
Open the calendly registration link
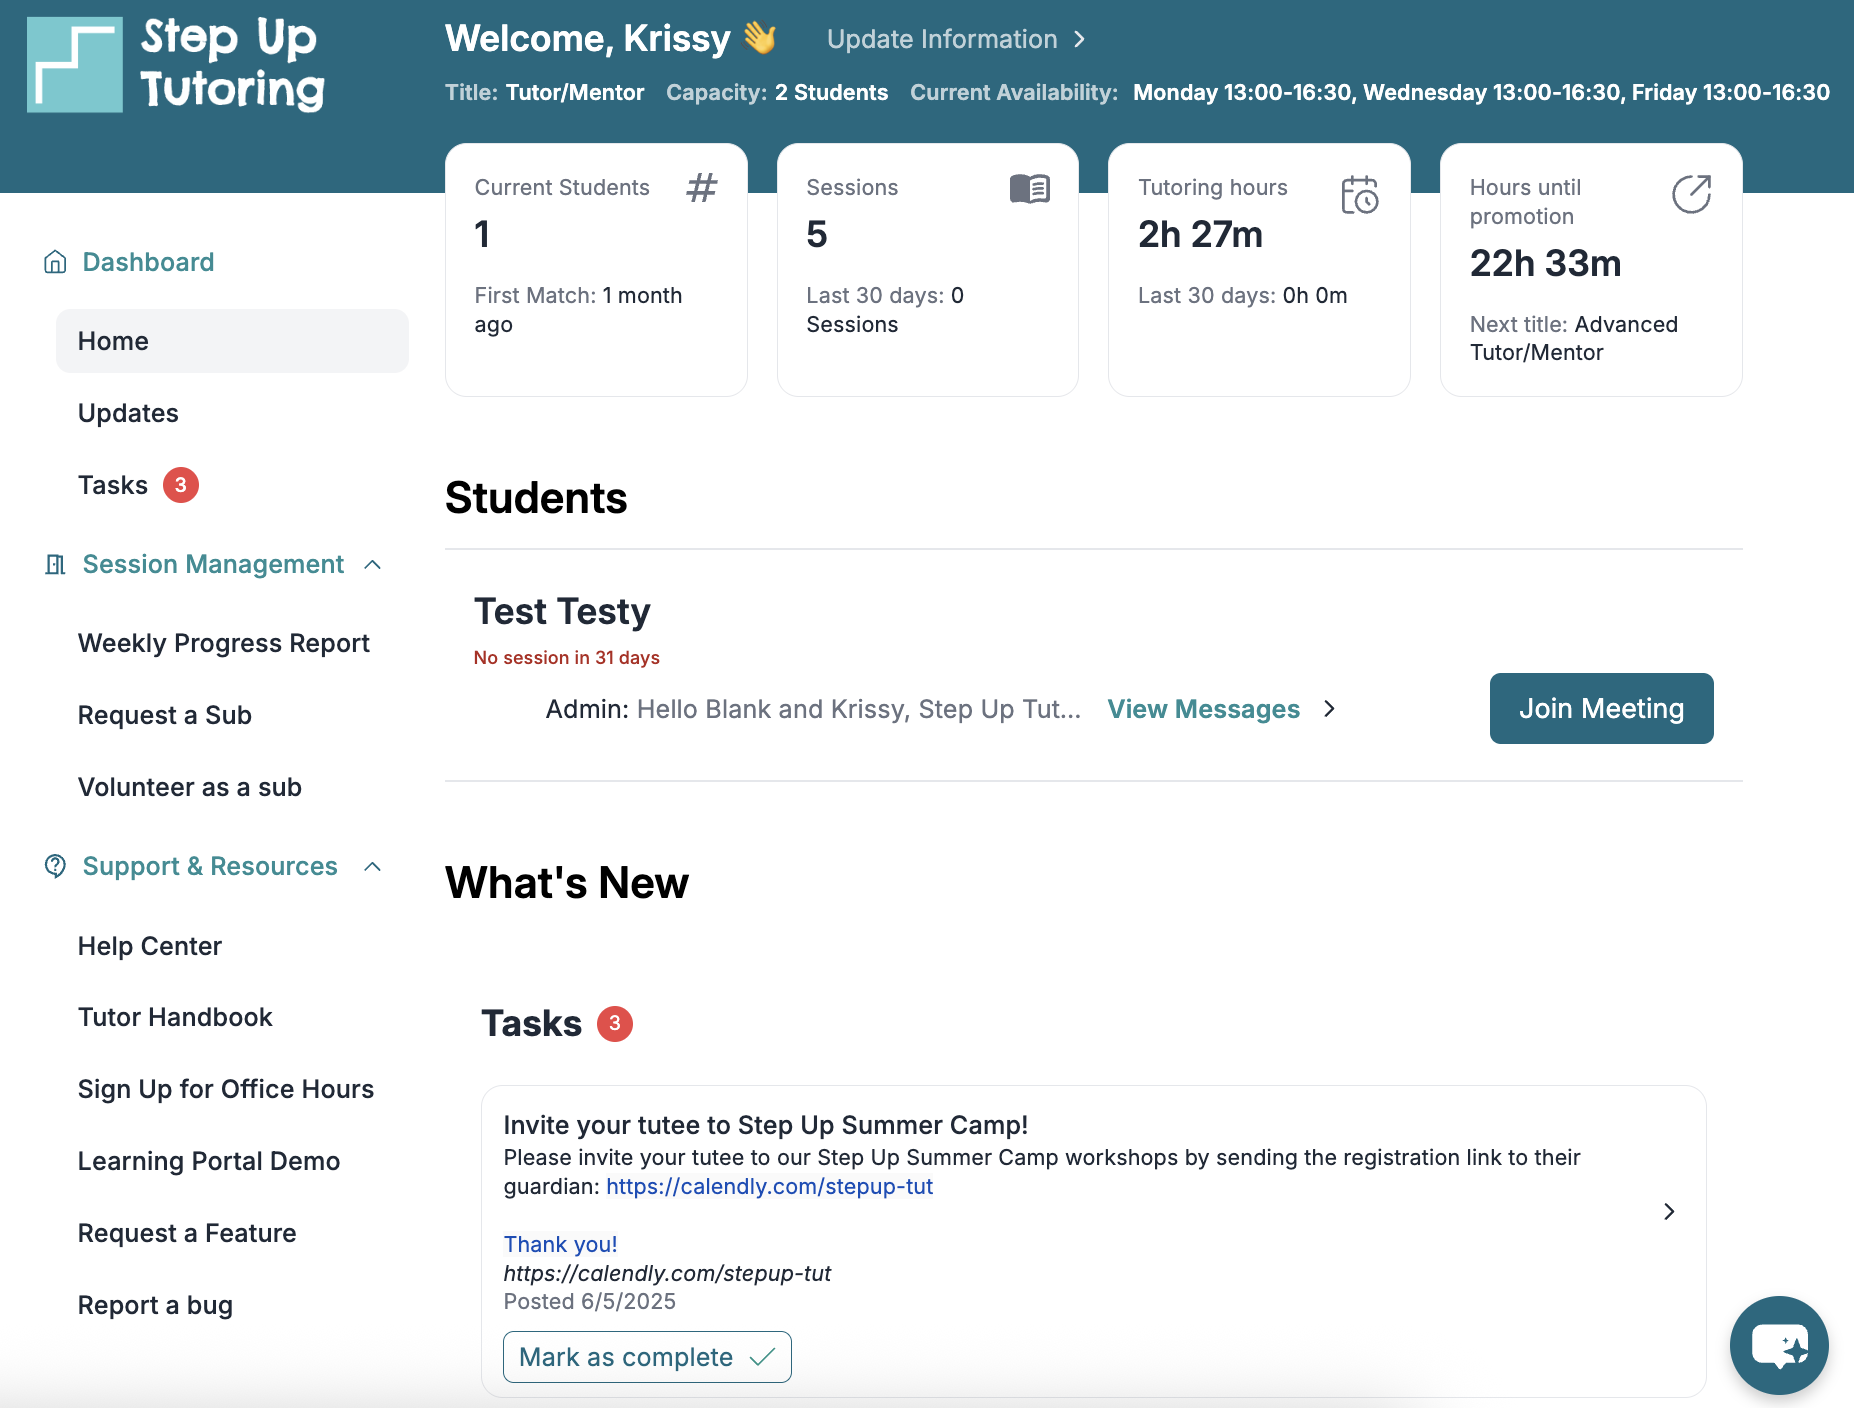[768, 1186]
